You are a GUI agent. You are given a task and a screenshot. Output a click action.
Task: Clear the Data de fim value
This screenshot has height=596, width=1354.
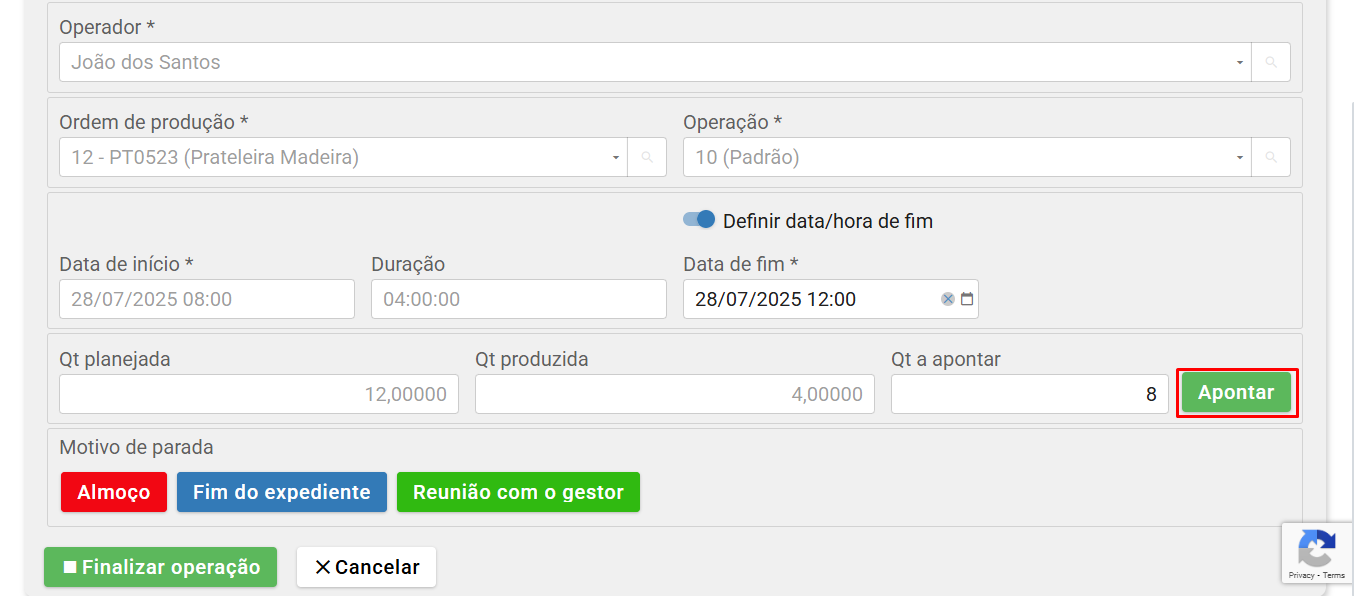[x=947, y=299]
